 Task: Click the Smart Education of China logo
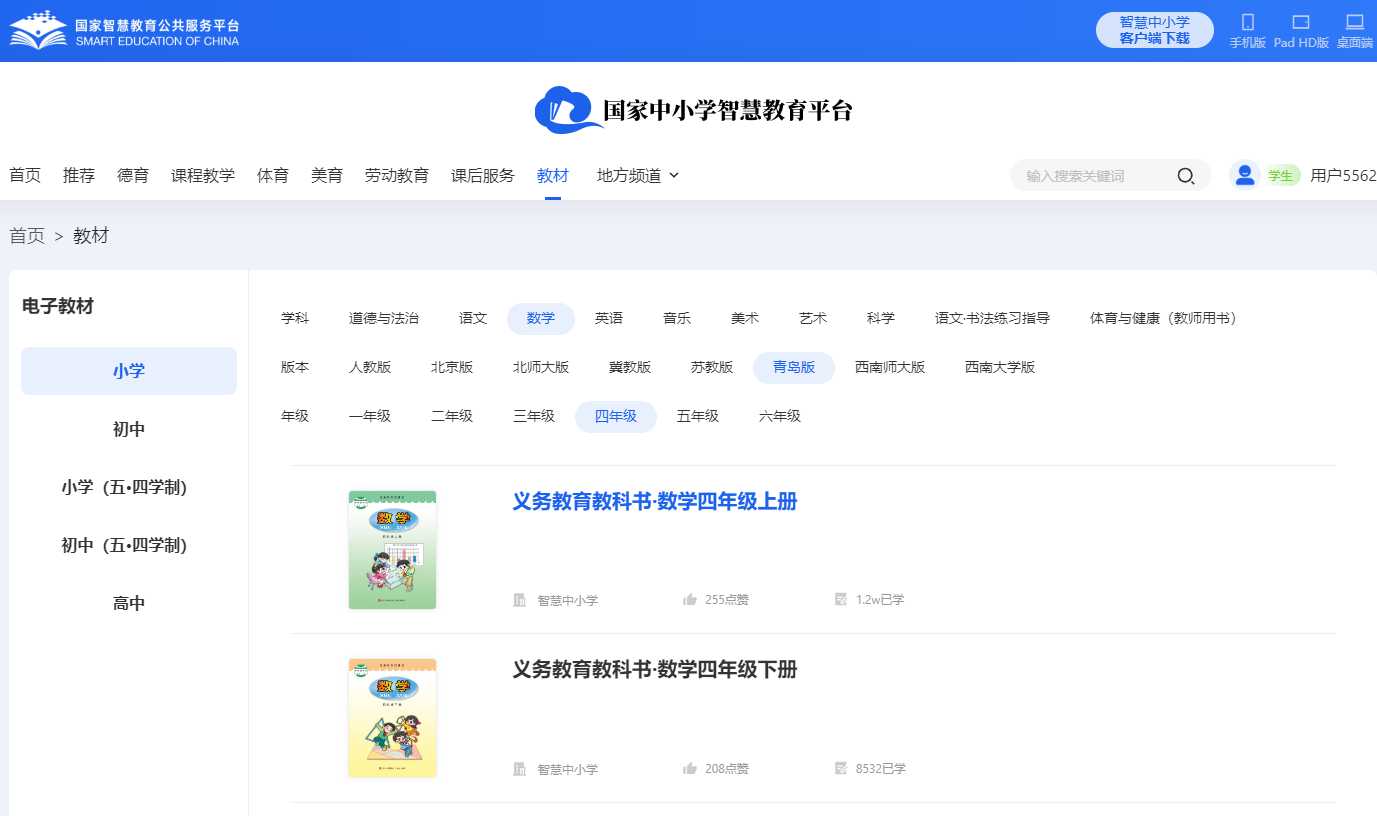pyautogui.click(x=125, y=31)
